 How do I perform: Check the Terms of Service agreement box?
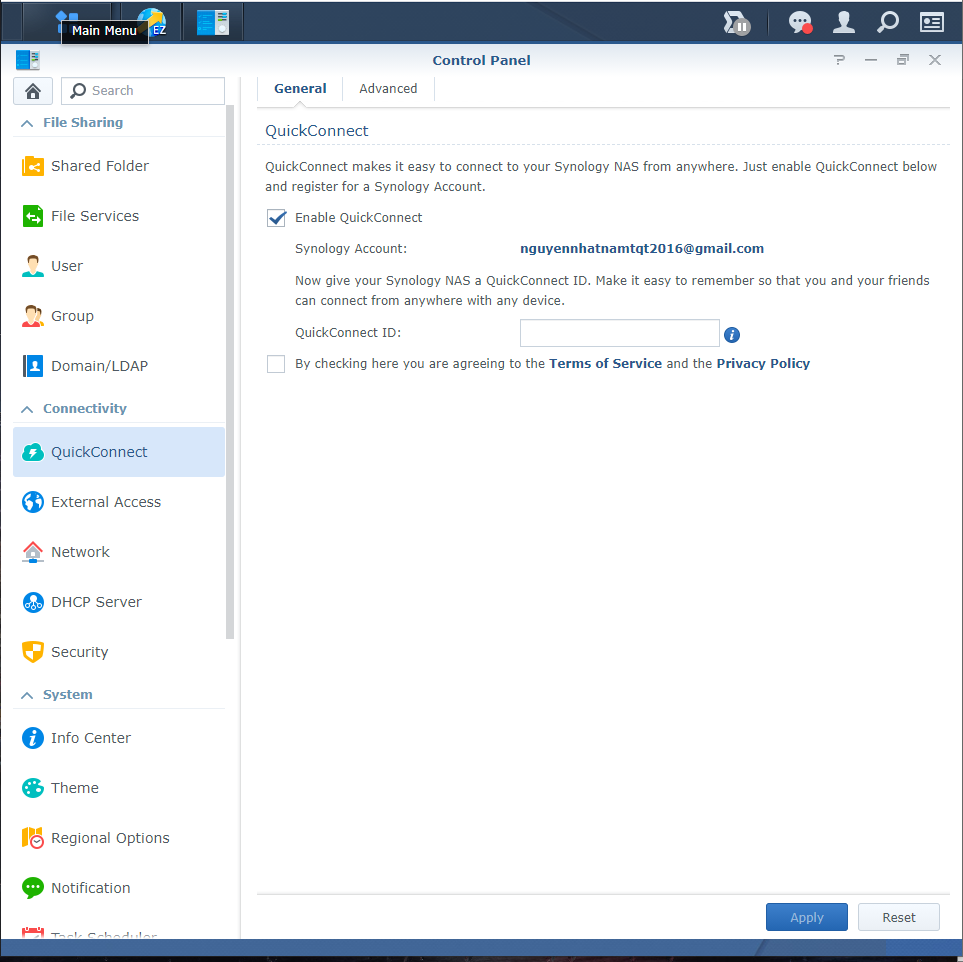point(276,363)
